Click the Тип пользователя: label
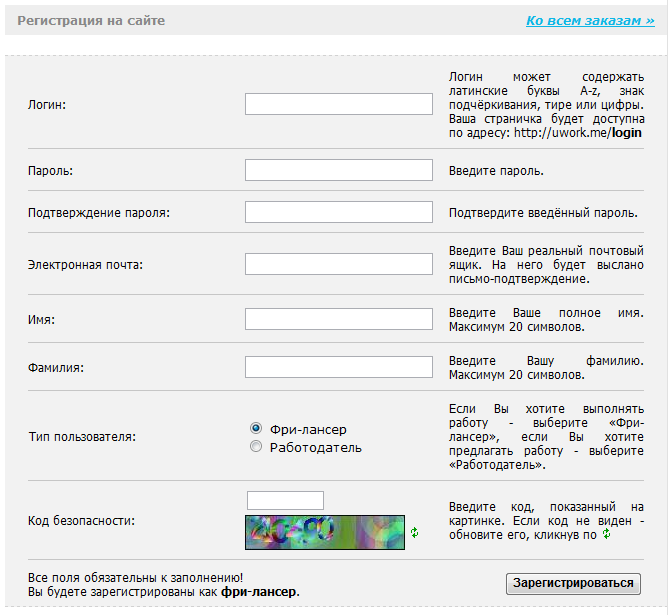Screen dimensions: 668x615 coord(82,437)
